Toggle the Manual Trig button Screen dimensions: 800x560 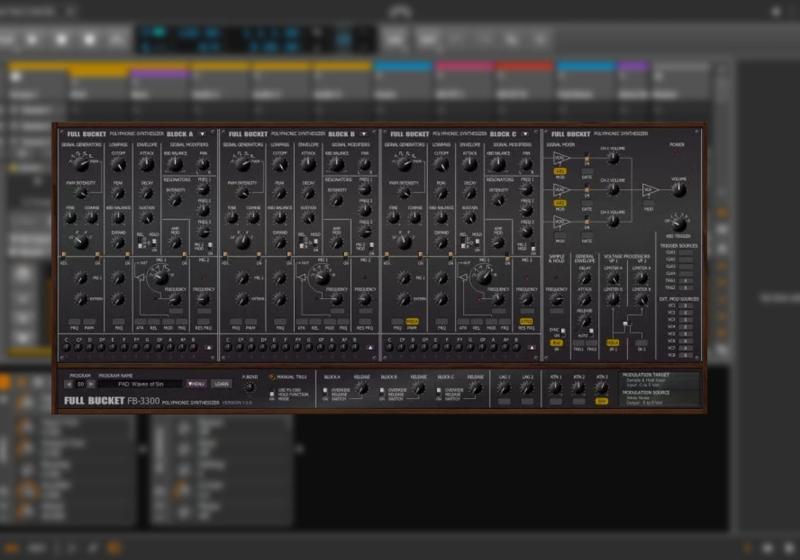pos(271,377)
